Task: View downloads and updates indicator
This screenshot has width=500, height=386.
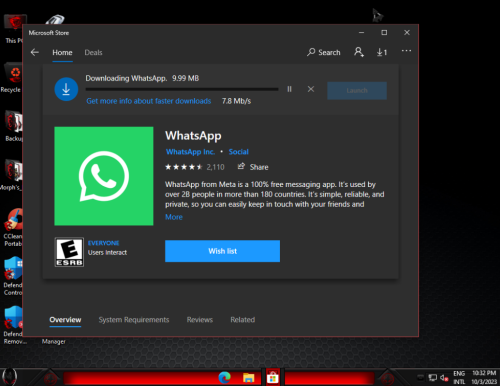Action: pyautogui.click(x=382, y=52)
